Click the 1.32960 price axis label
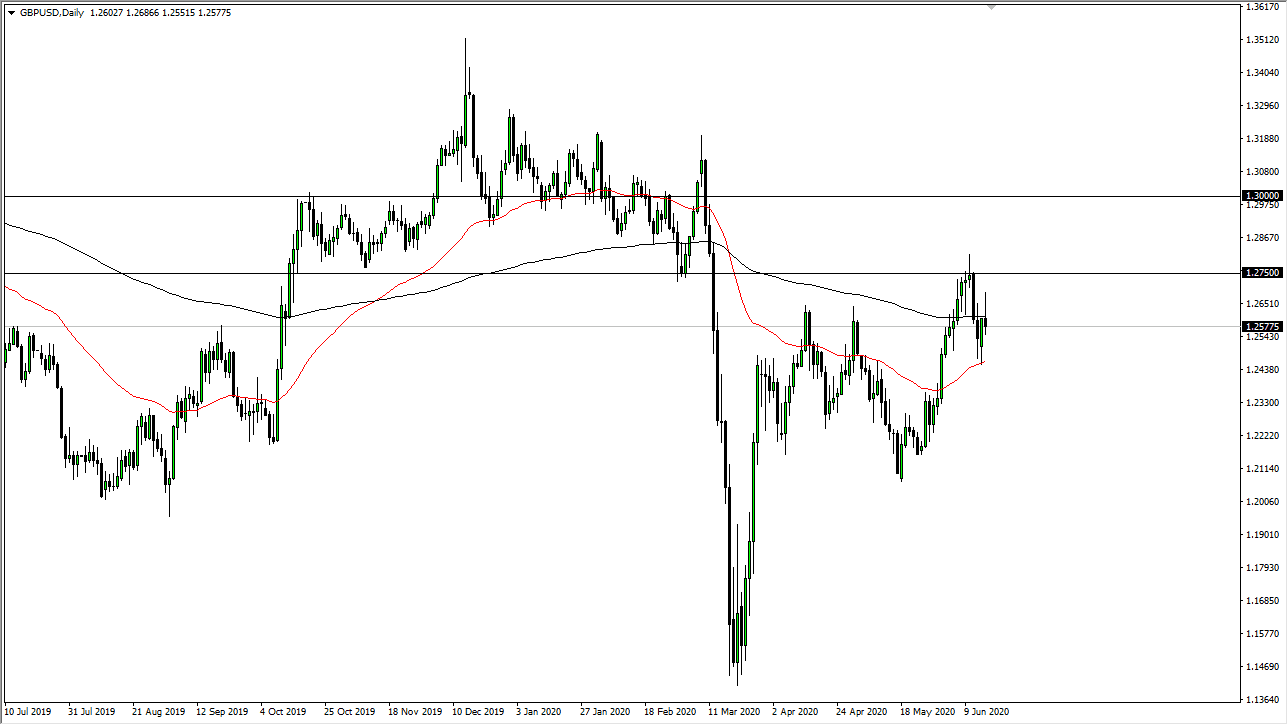Screen dimensions: 1288x725 point(1262,106)
